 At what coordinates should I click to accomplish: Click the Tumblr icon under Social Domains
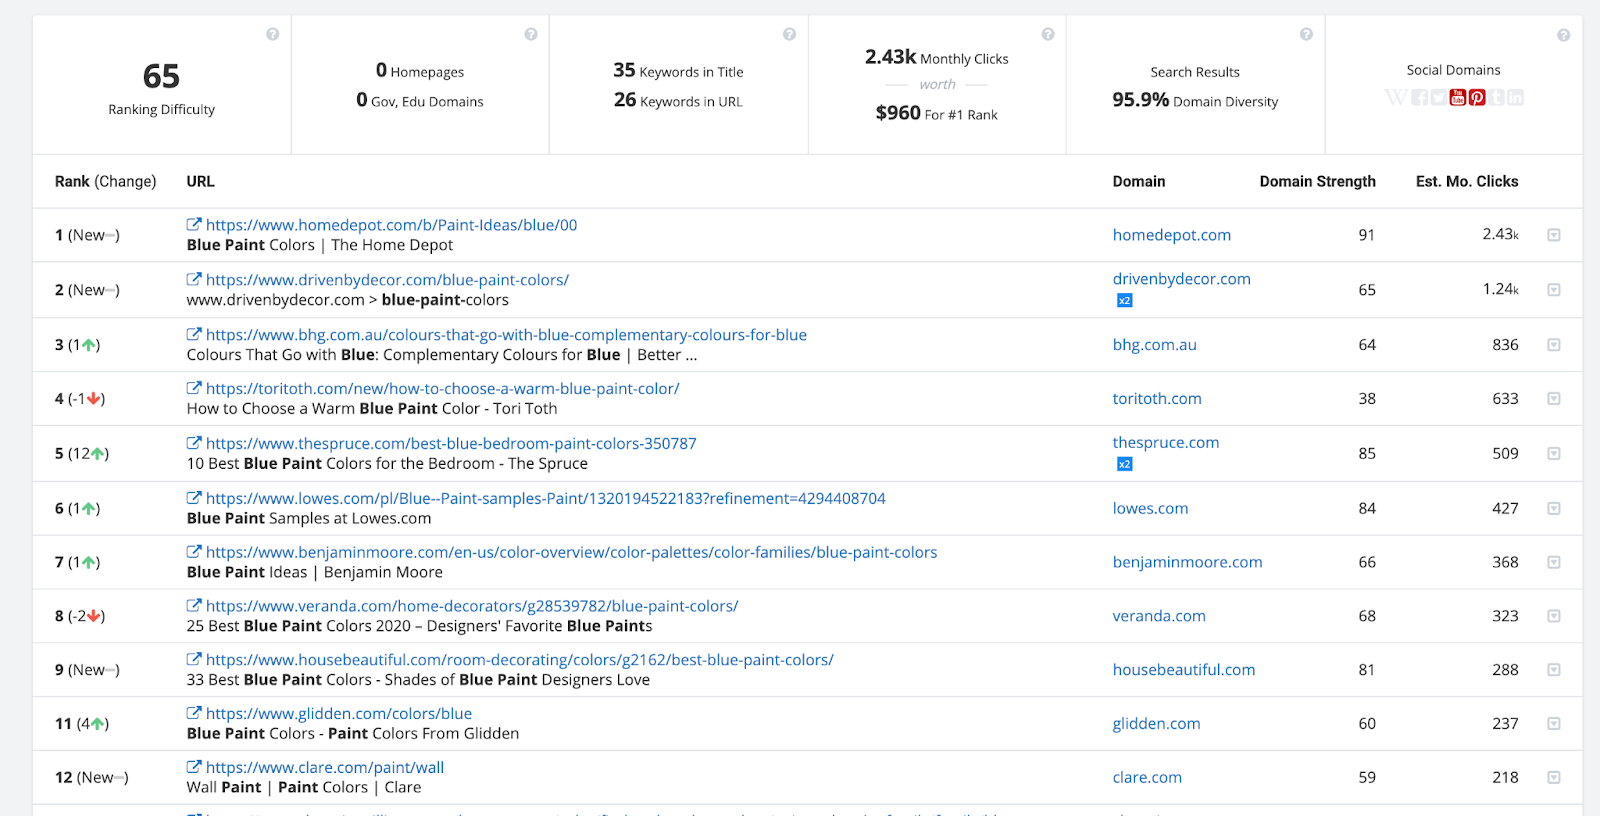tap(1496, 97)
